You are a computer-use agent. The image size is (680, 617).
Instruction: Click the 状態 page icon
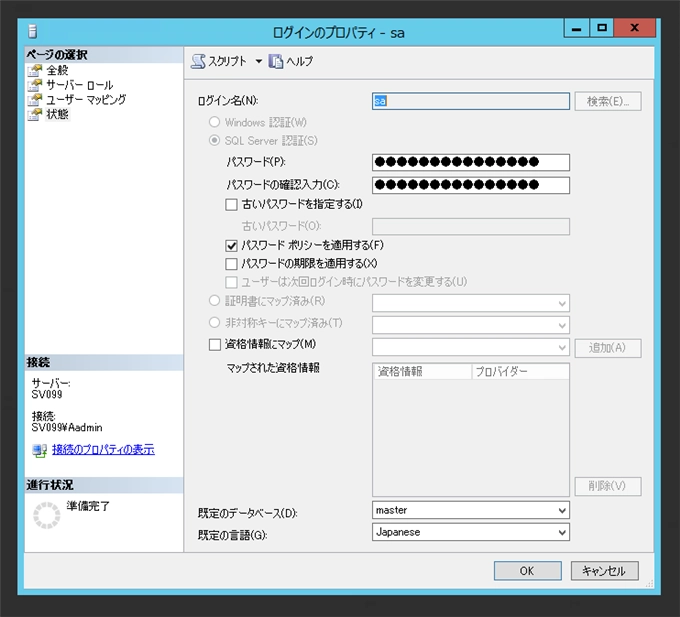pos(35,114)
